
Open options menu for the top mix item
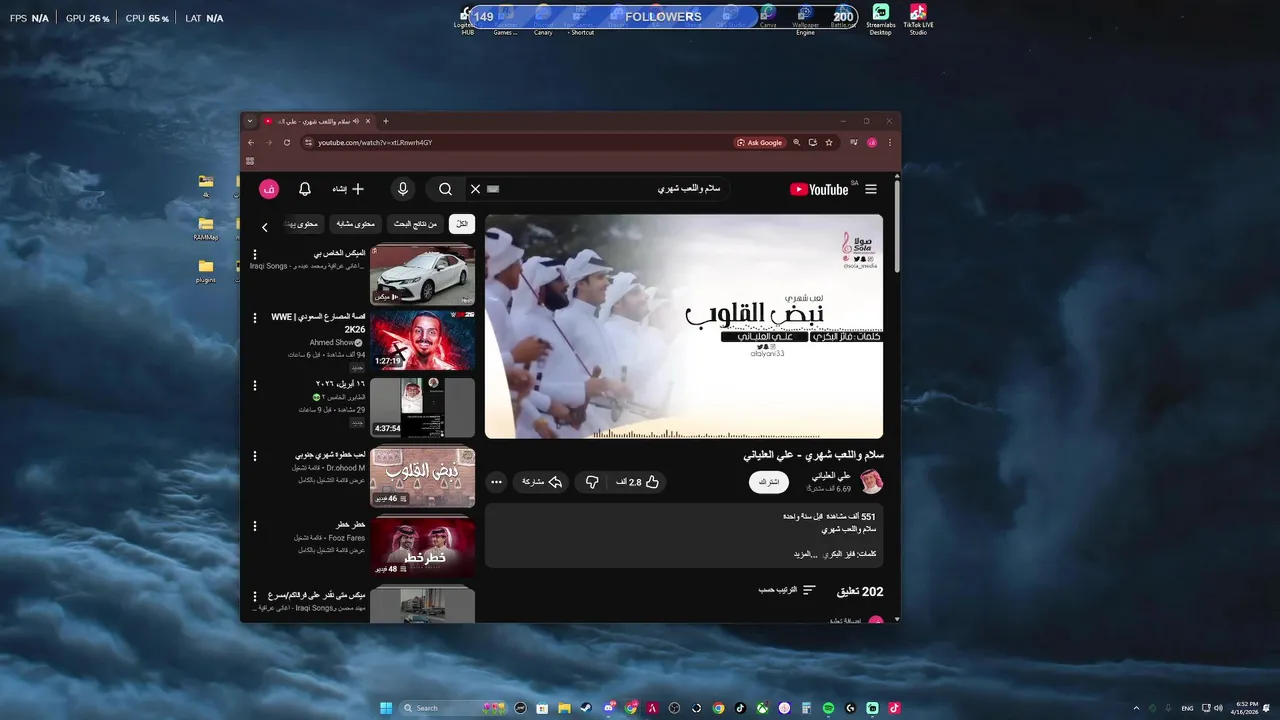[254, 255]
